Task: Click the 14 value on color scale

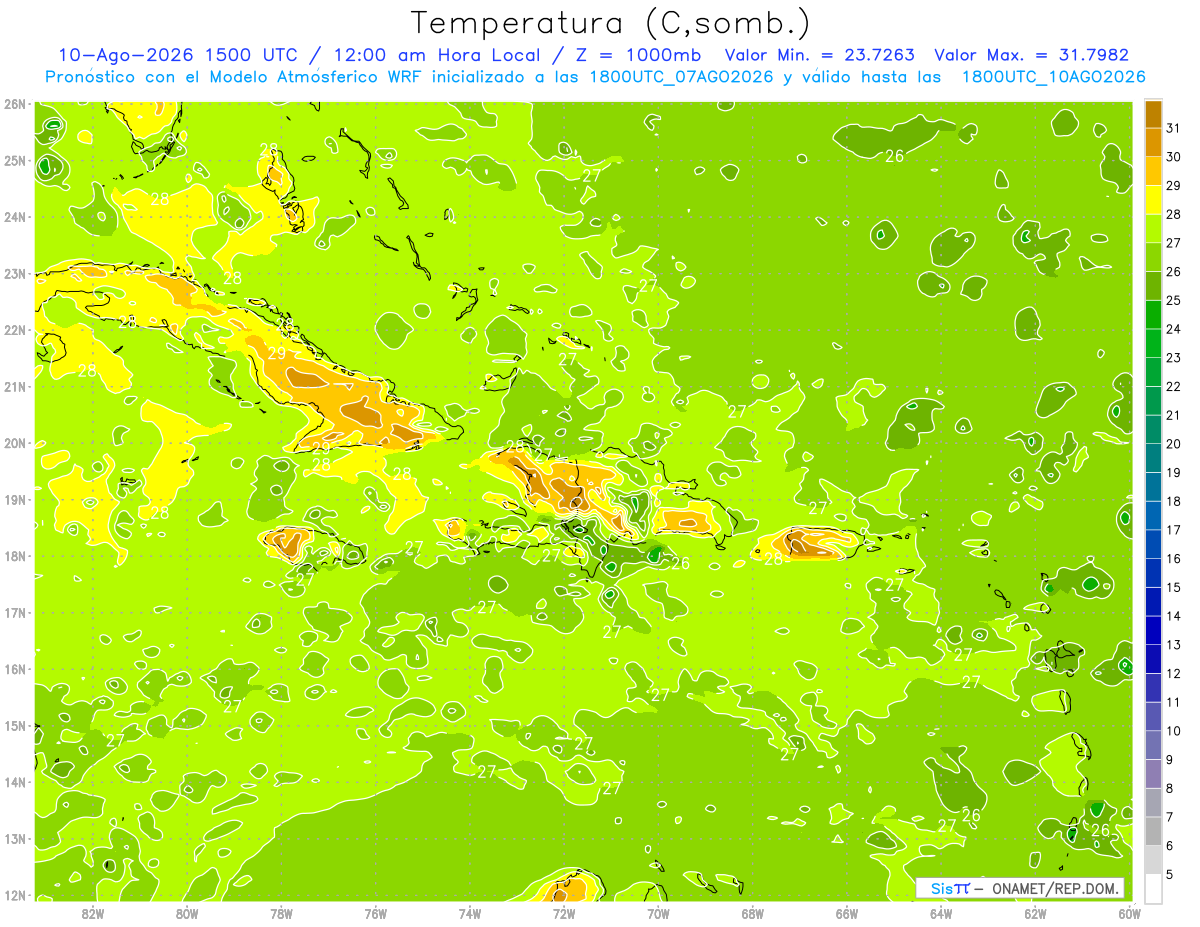Action: click(x=1174, y=616)
